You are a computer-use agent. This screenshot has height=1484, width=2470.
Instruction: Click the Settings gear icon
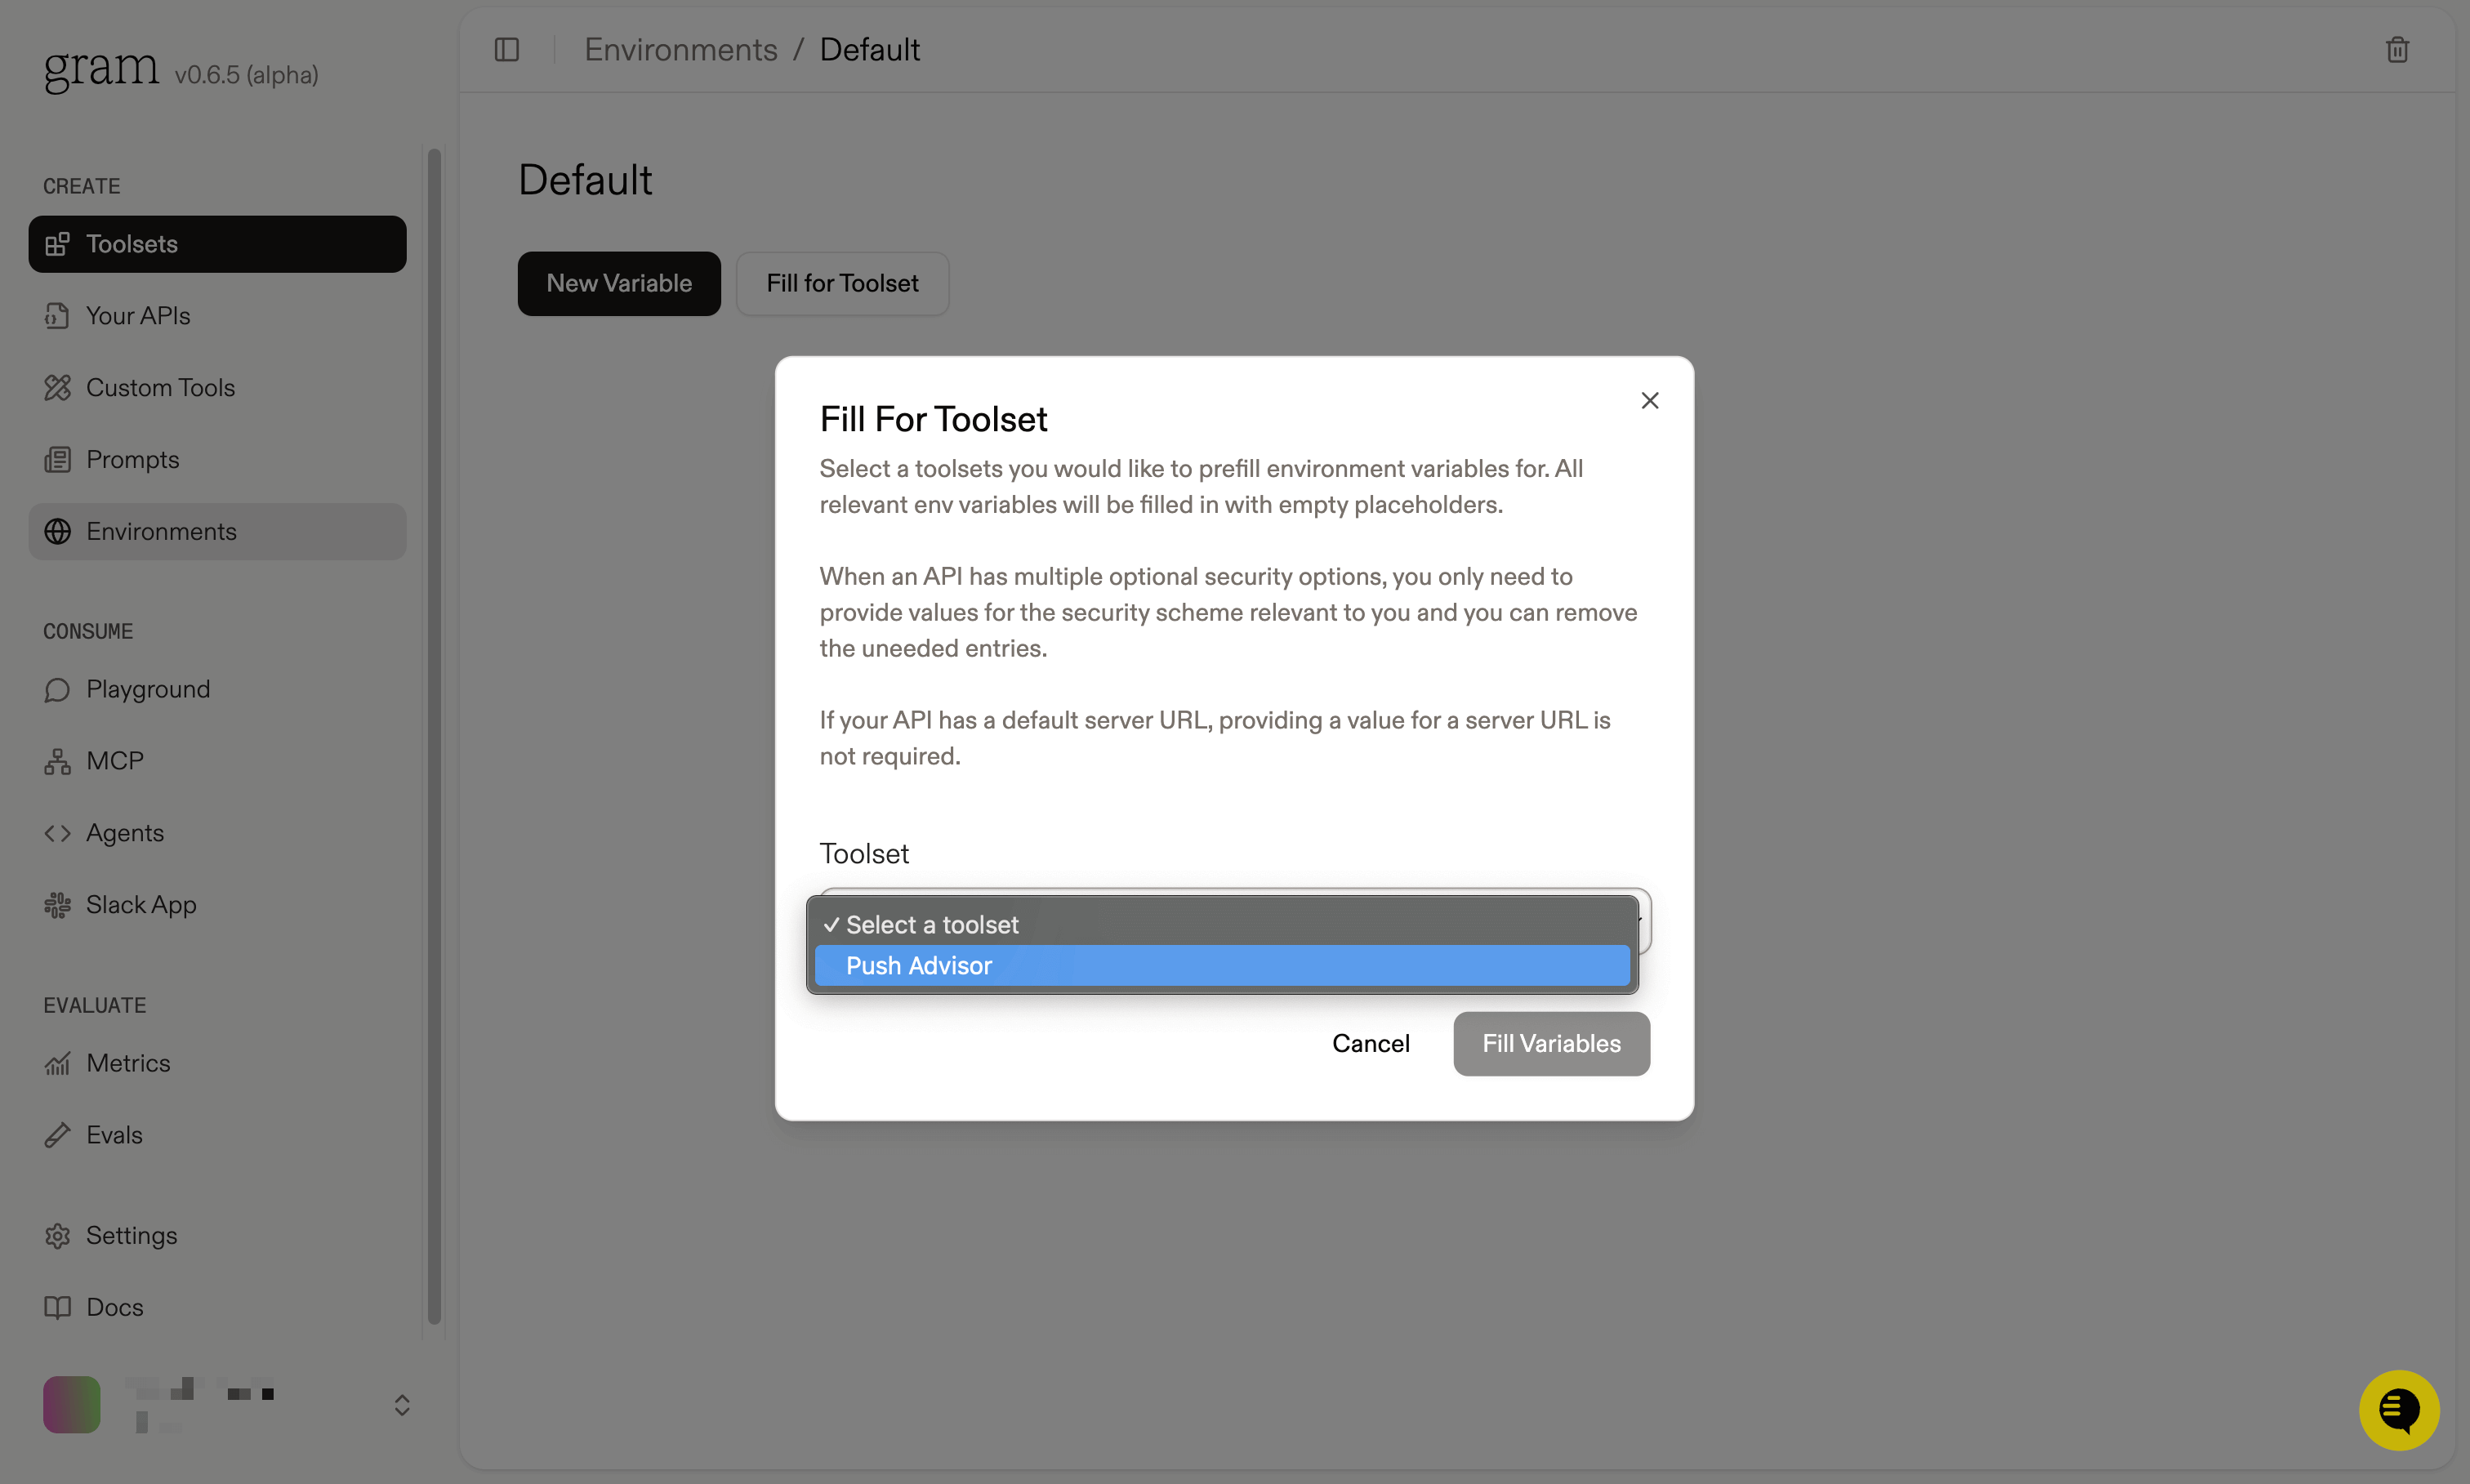coord(57,1236)
